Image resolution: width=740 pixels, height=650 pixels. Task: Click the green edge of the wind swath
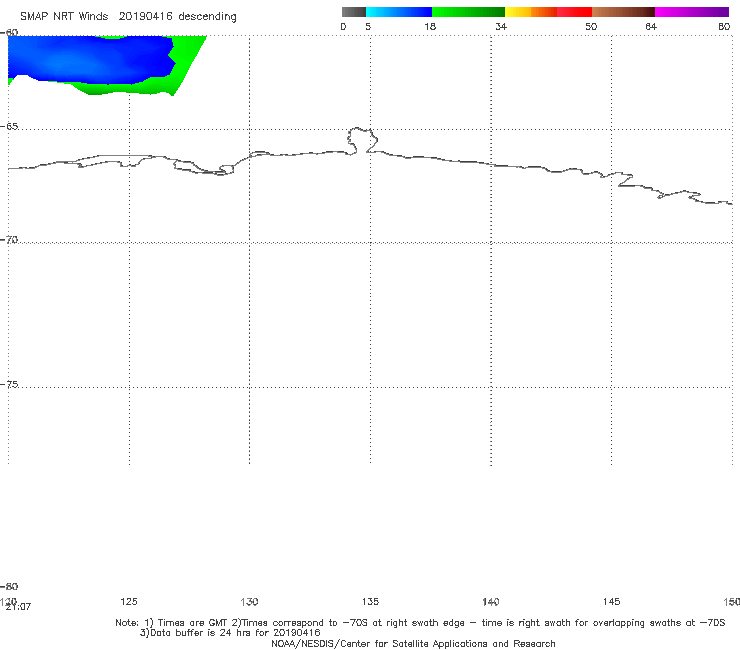pos(186,61)
